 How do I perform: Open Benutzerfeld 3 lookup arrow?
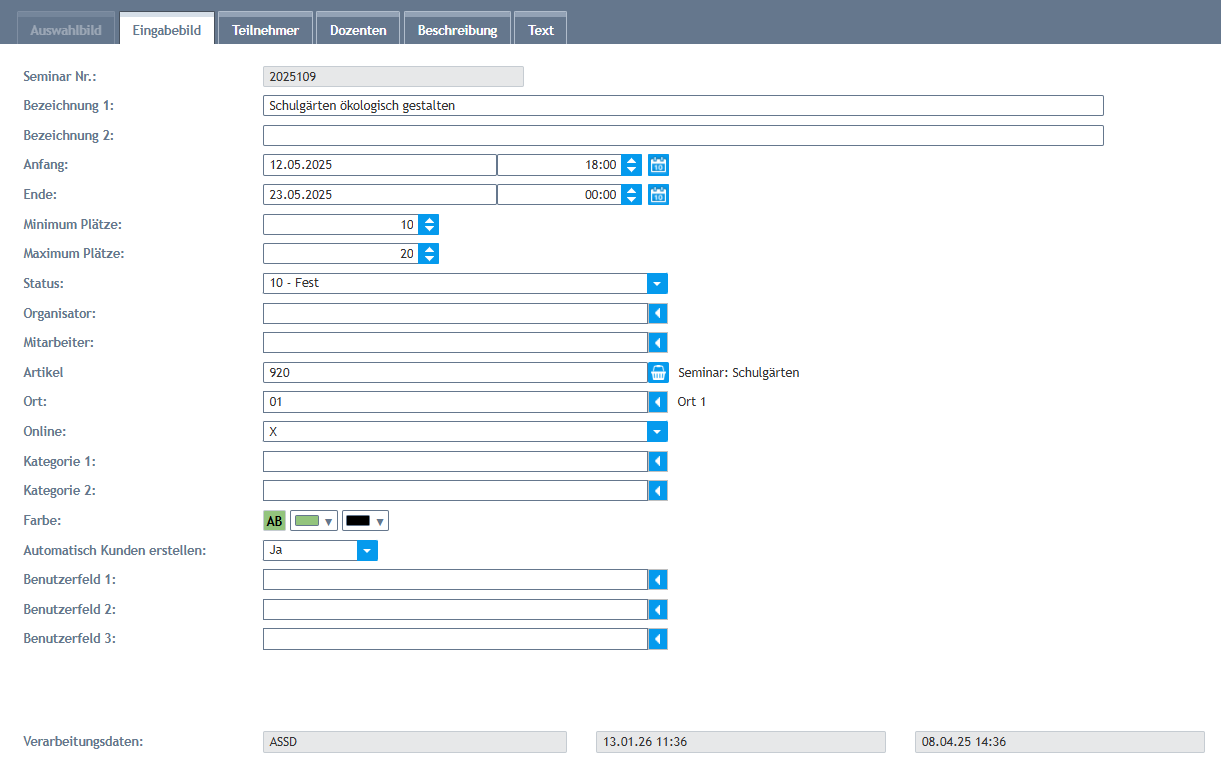click(658, 638)
